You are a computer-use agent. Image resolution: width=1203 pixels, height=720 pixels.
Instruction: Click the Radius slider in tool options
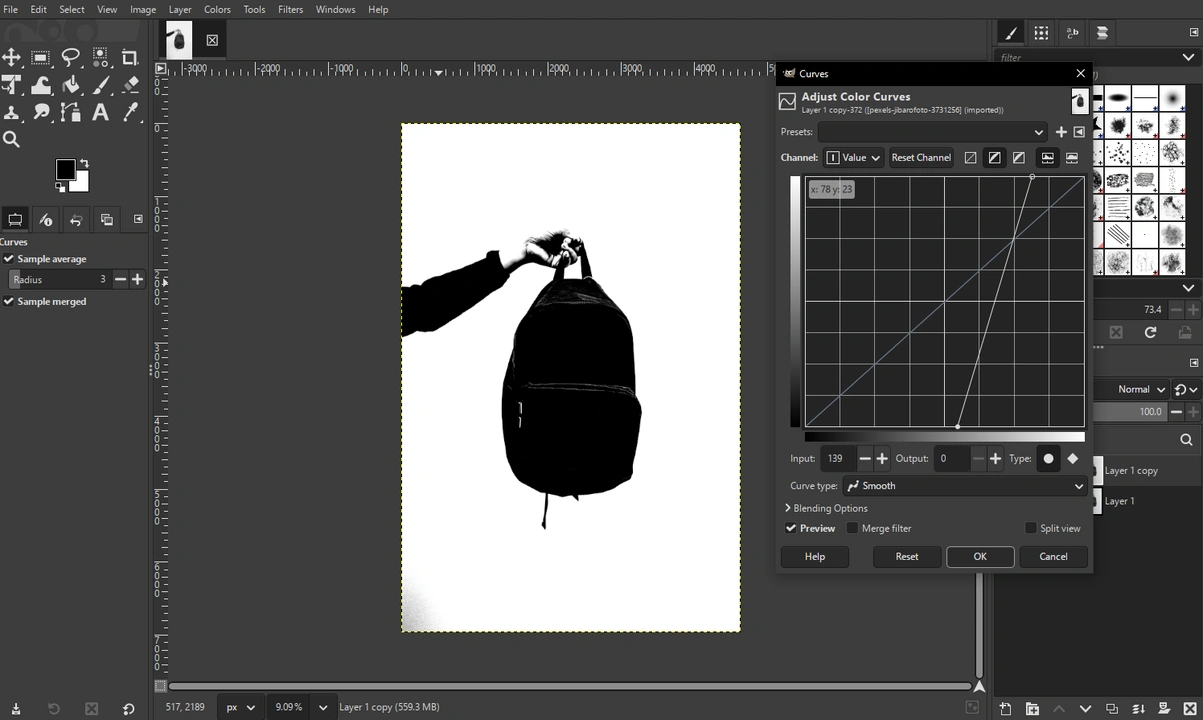coord(59,280)
